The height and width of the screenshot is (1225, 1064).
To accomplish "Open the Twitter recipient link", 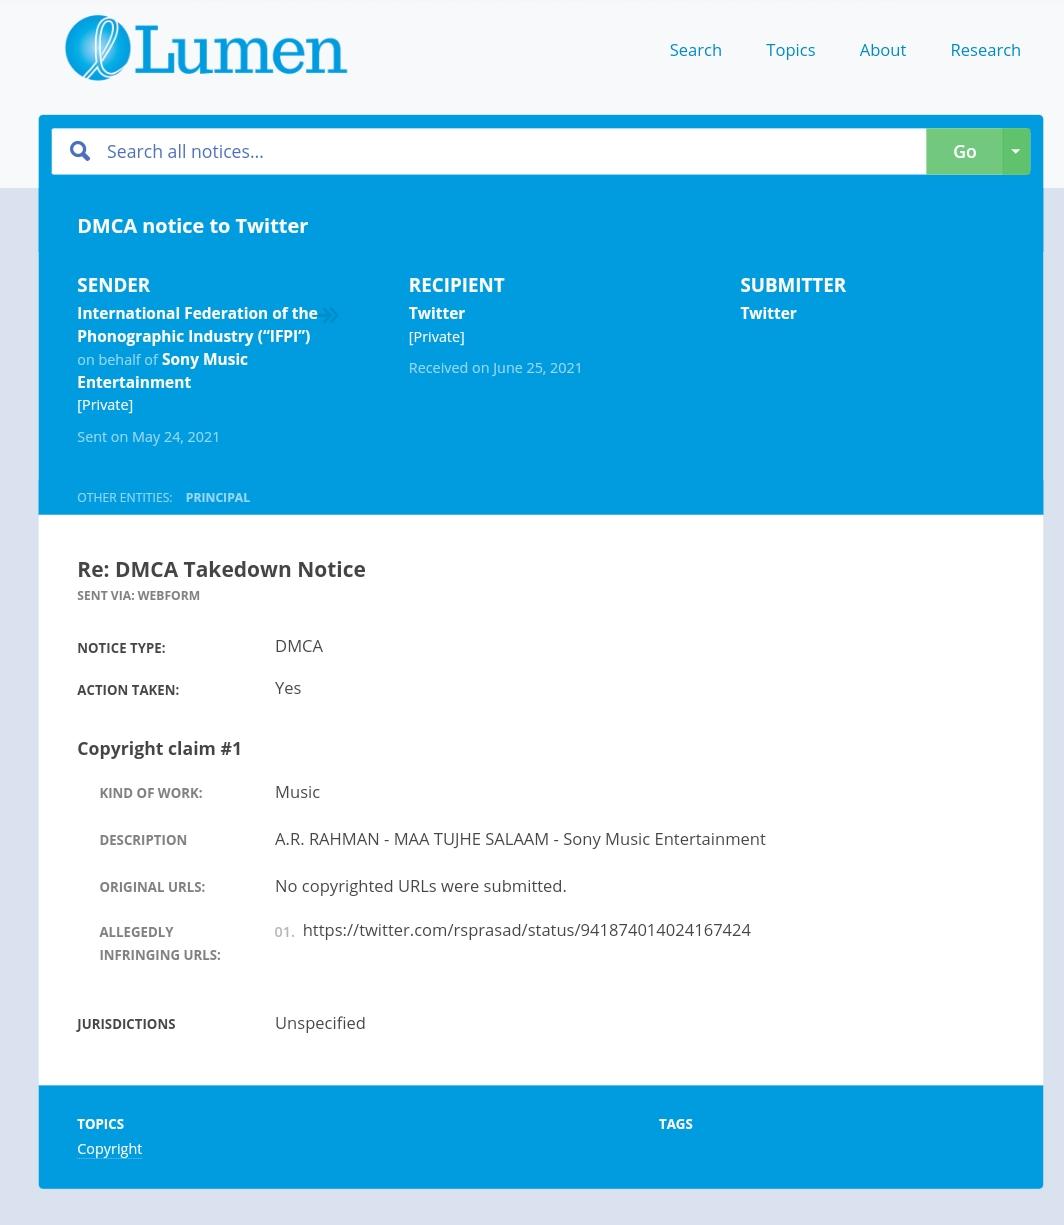I will 436,313.
